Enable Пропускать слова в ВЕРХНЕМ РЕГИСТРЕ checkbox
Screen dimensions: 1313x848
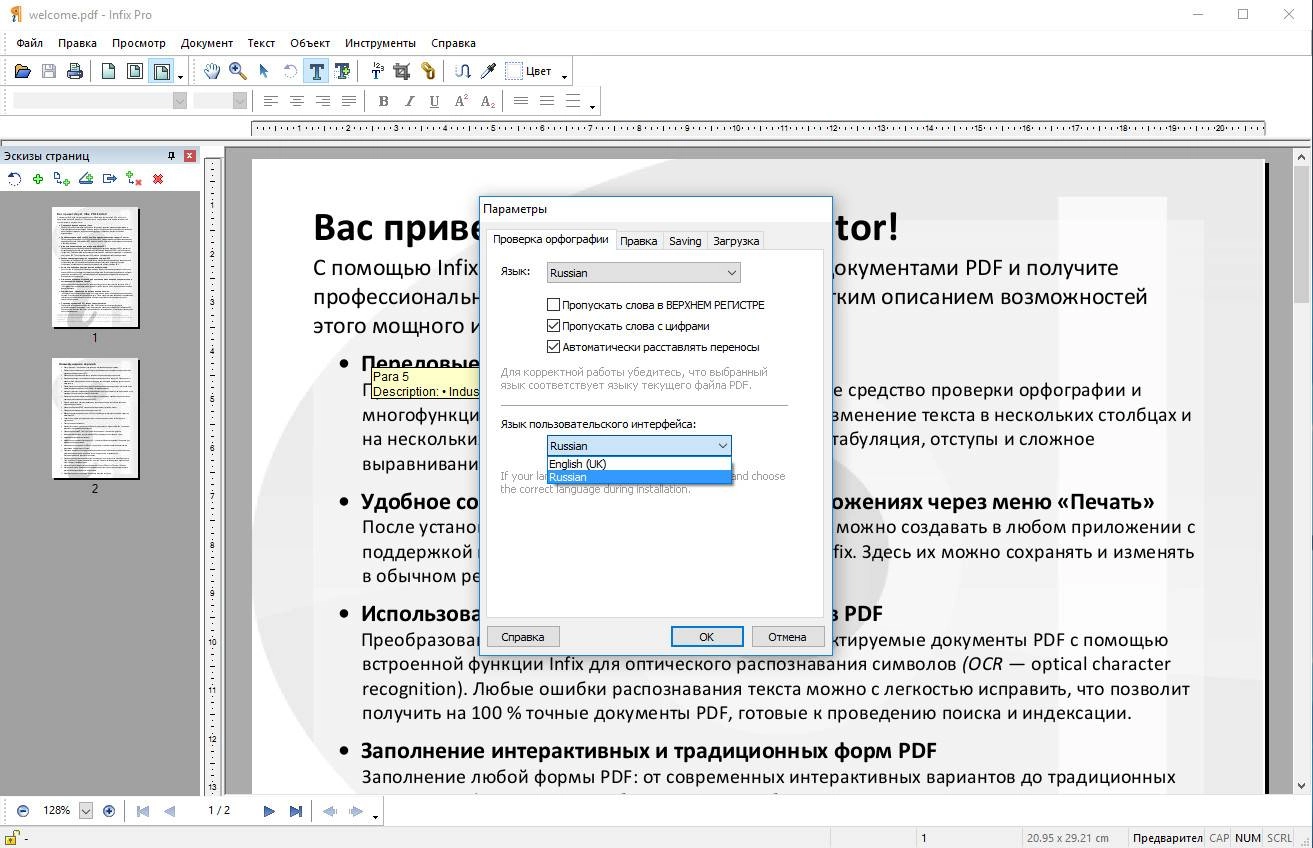coord(554,304)
